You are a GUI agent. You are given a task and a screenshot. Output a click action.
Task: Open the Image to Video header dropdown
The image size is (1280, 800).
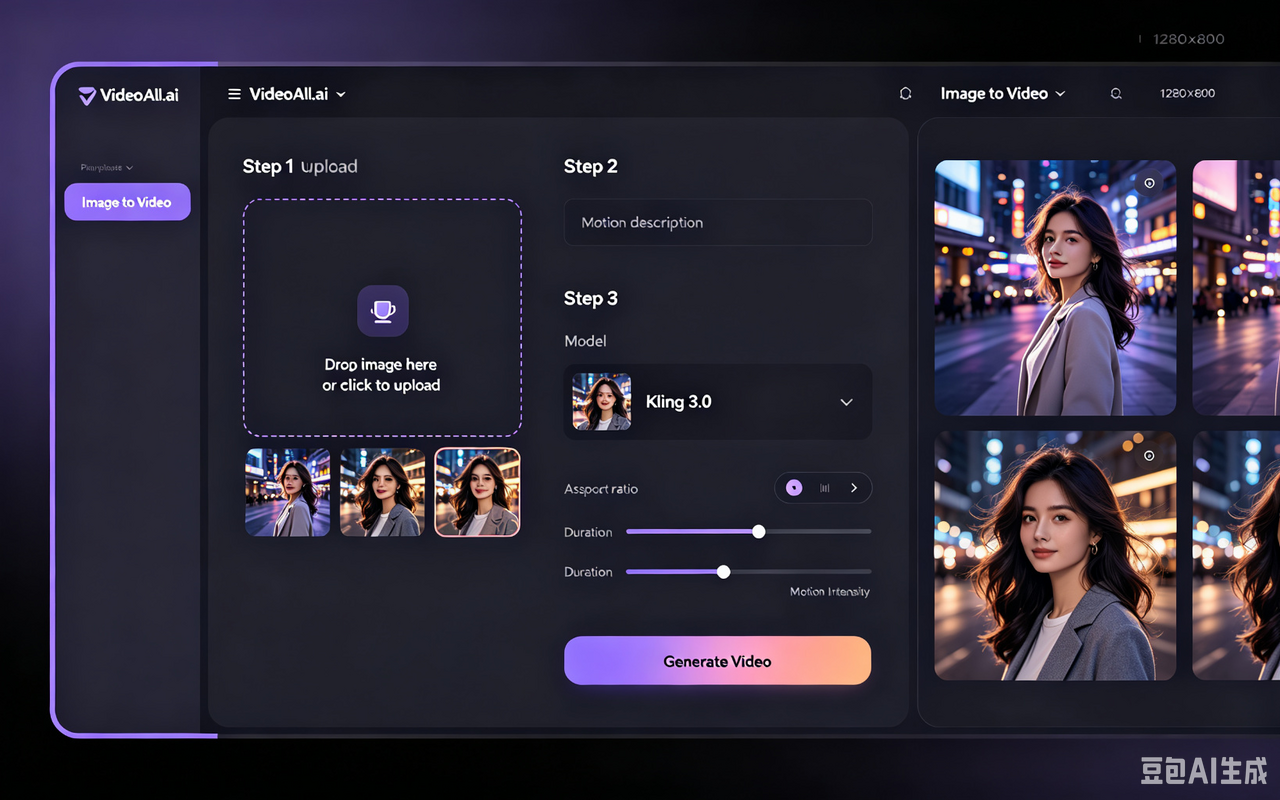click(1003, 93)
